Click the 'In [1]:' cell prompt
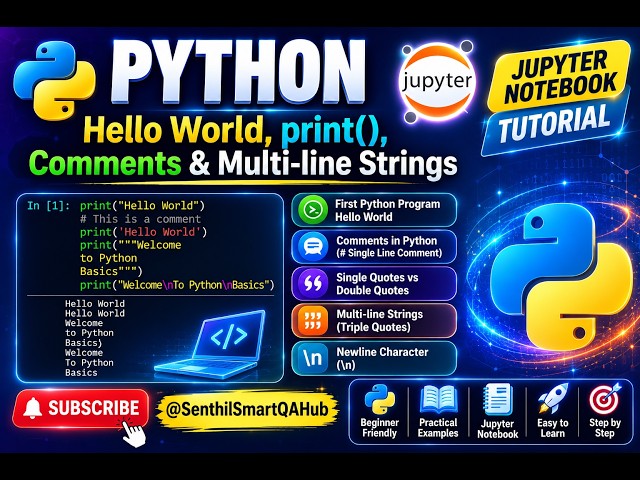Screen dimensions: 640x480 coord(49,205)
